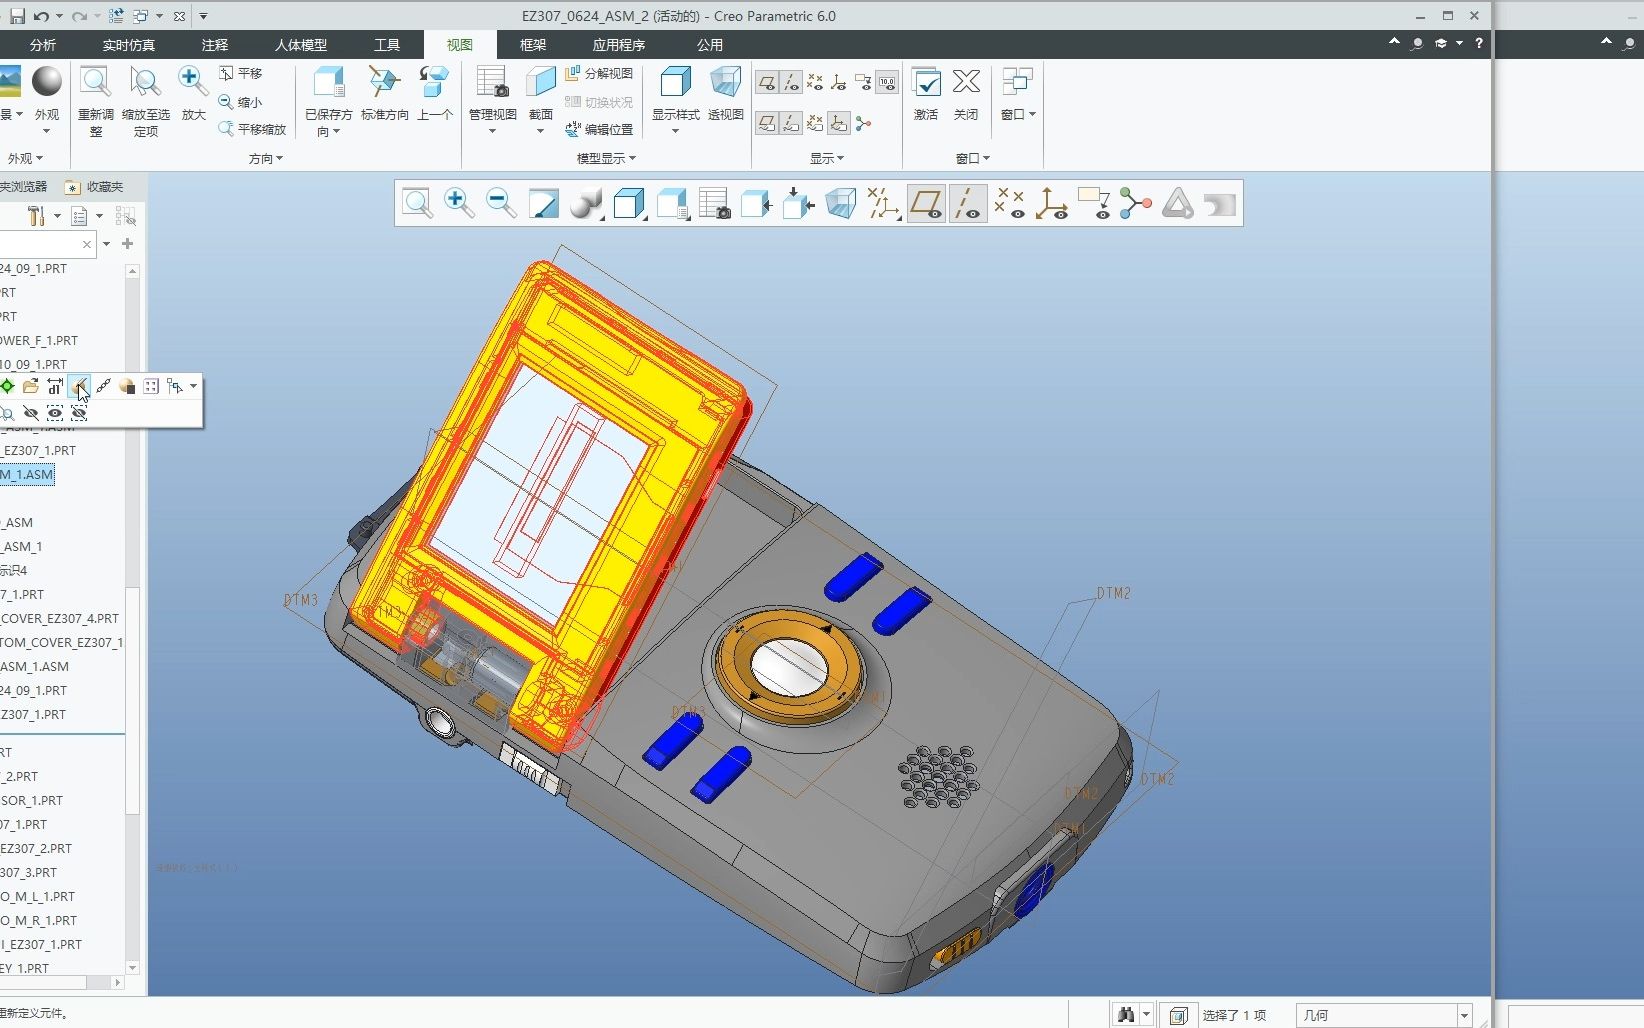Image resolution: width=1644 pixels, height=1028 pixels.
Task: Click Annotation Display icon in graphics toolbar
Action: (1093, 204)
